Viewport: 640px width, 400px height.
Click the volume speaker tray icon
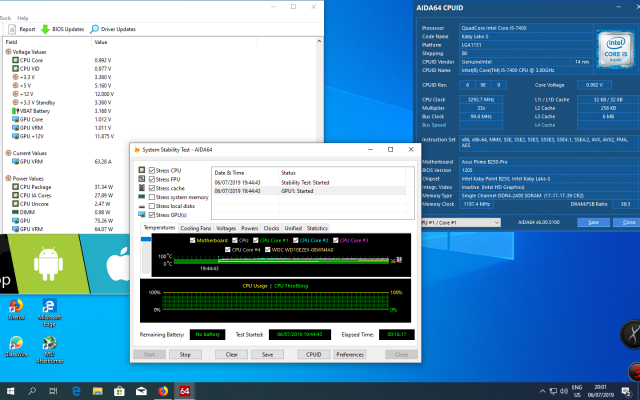click(564, 391)
